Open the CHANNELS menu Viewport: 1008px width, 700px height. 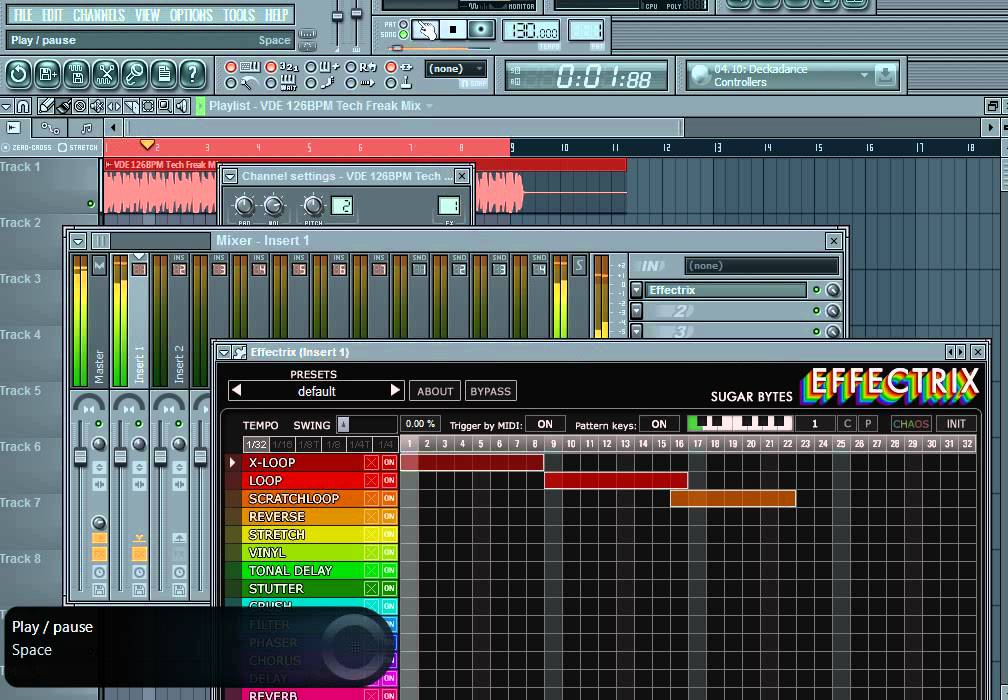point(99,15)
